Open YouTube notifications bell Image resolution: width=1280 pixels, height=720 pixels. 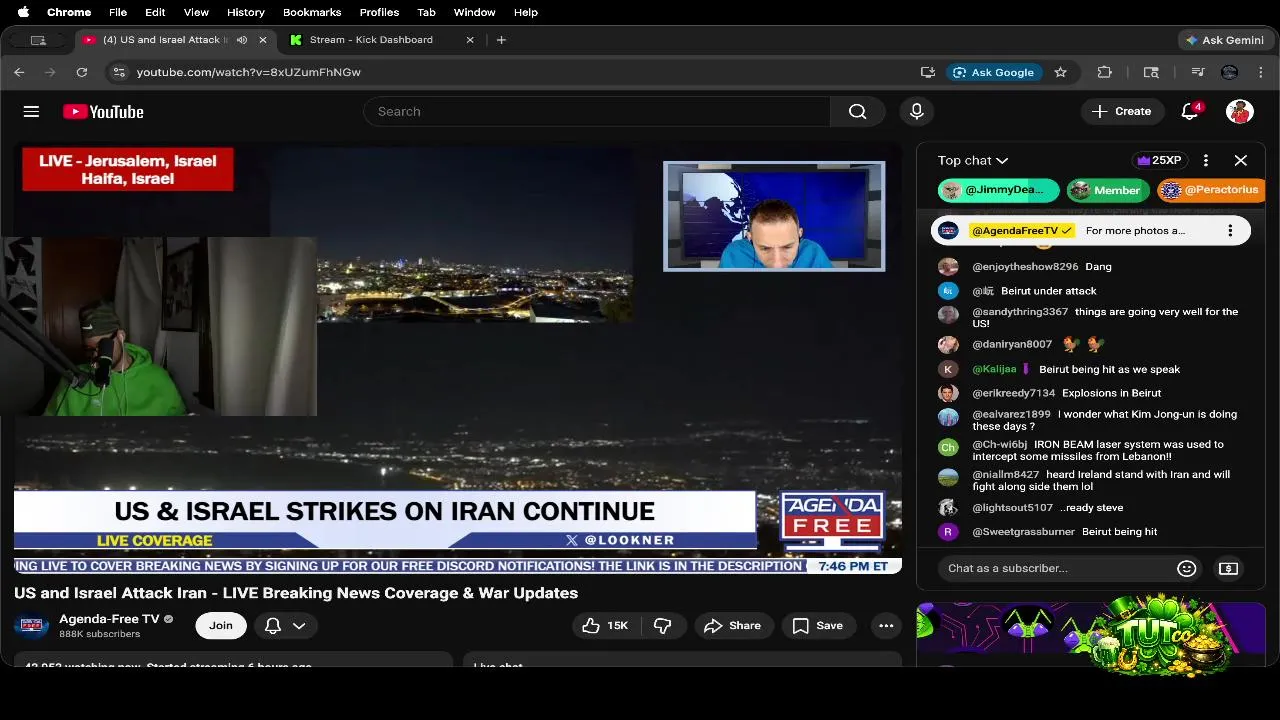click(1190, 112)
